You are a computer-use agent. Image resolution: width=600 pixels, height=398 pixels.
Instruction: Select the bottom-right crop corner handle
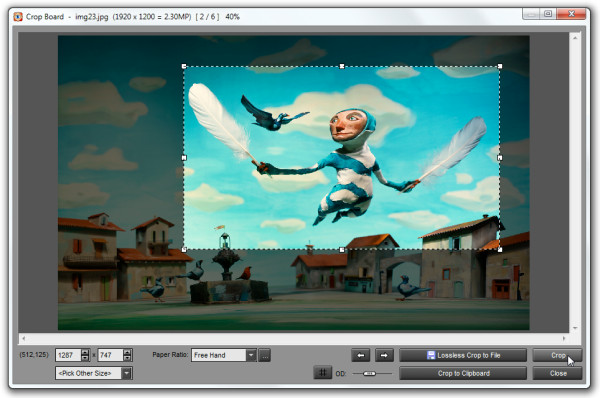pyautogui.click(x=500, y=250)
